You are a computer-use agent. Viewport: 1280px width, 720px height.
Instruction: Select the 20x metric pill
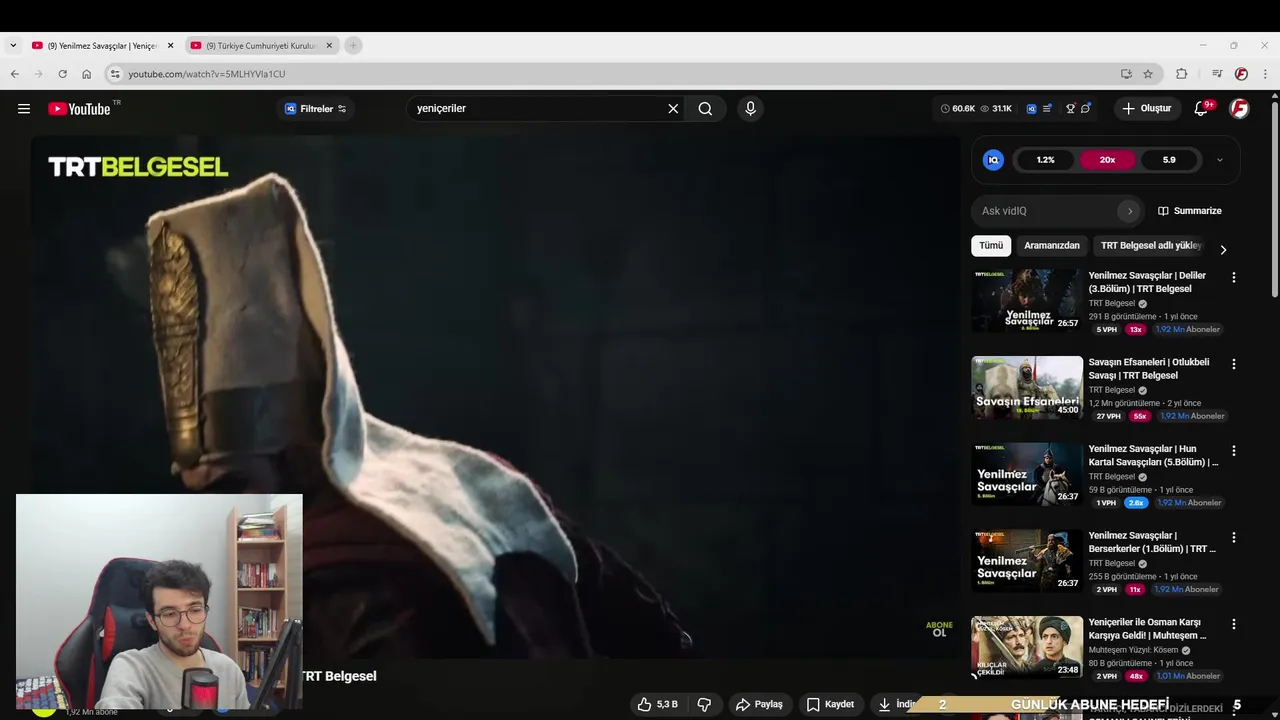click(1107, 160)
